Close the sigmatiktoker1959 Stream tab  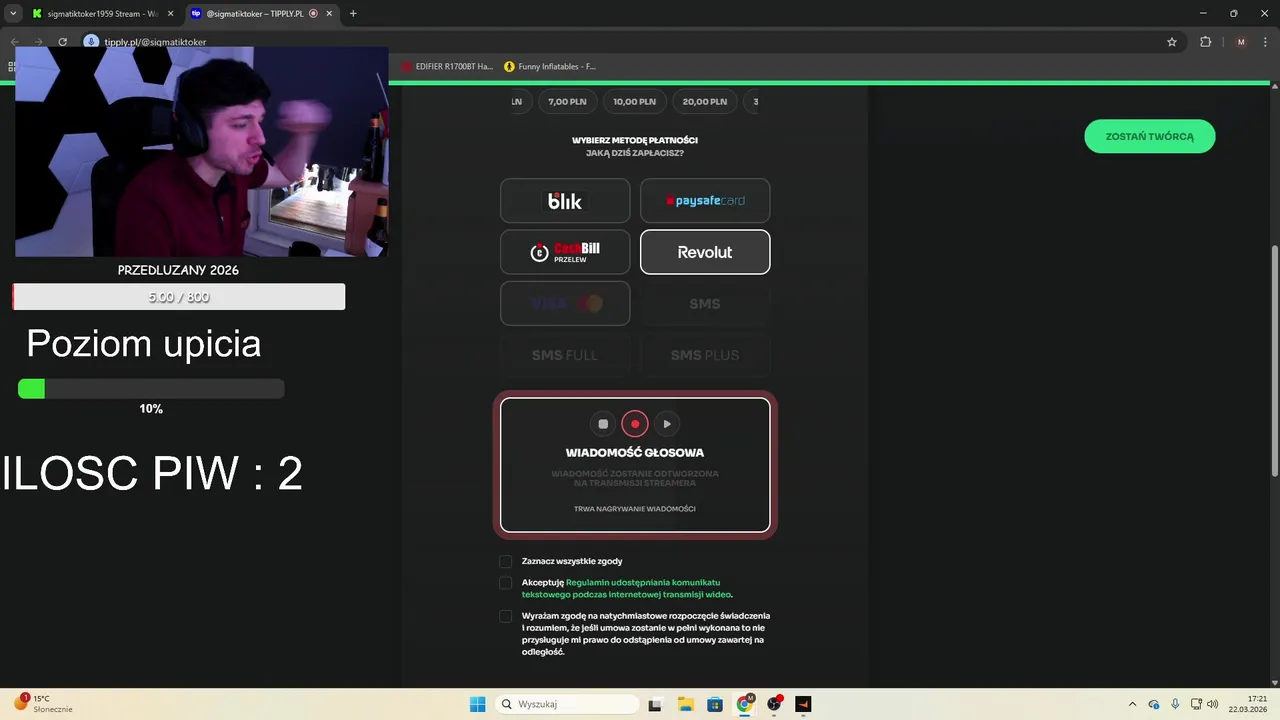point(169,14)
